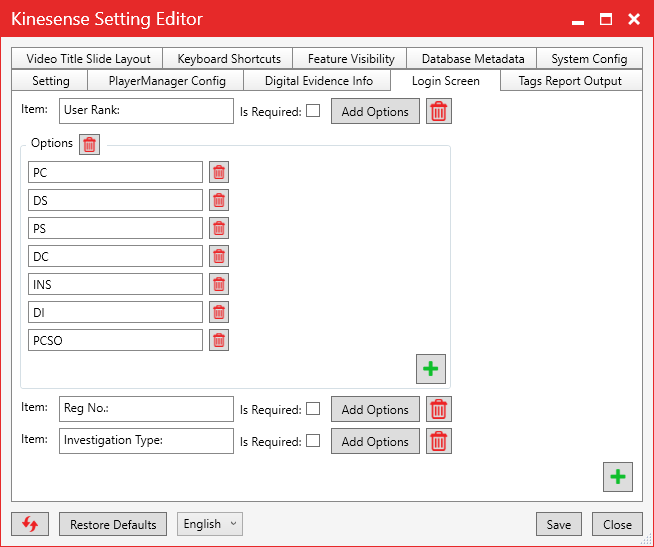The width and height of the screenshot is (654, 547).
Task: Add a new option with green plus in Options
Action: pos(430,369)
